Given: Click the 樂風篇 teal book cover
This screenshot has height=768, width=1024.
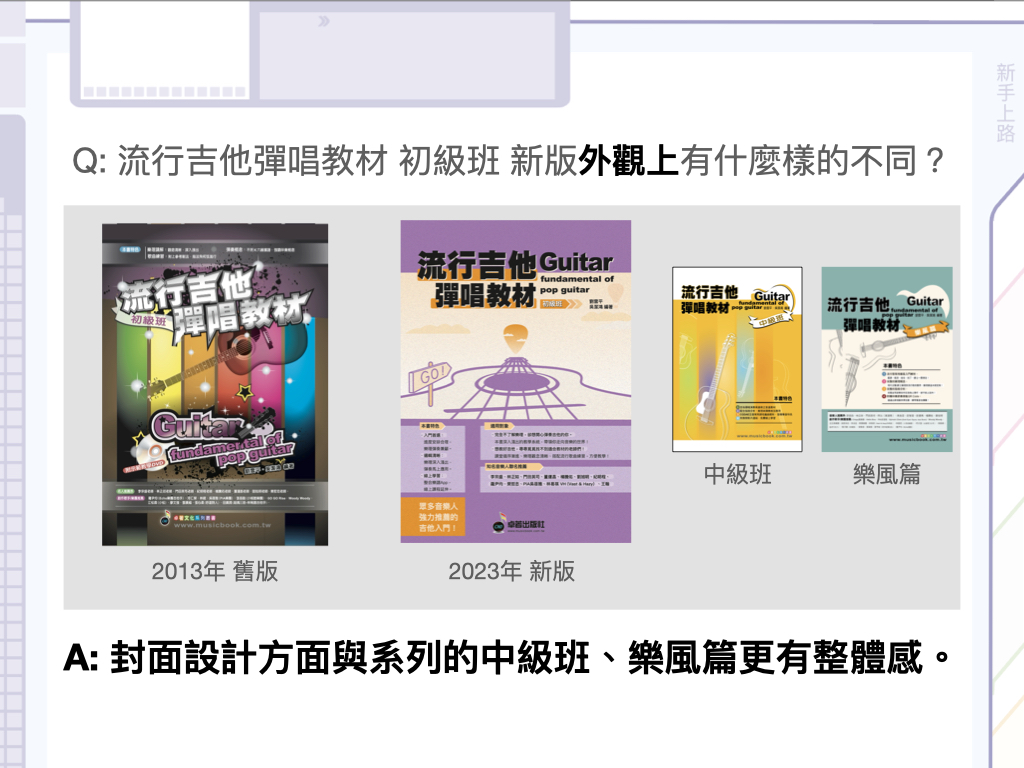Looking at the screenshot, I should (886, 359).
